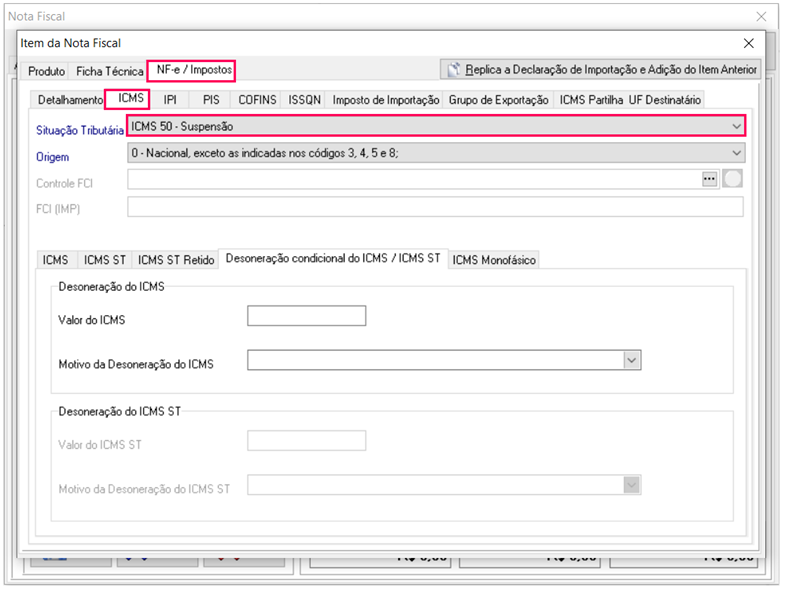Screen dimensions: 785x591
Task: Open the Ficha Técnica tab
Action: (x=110, y=72)
